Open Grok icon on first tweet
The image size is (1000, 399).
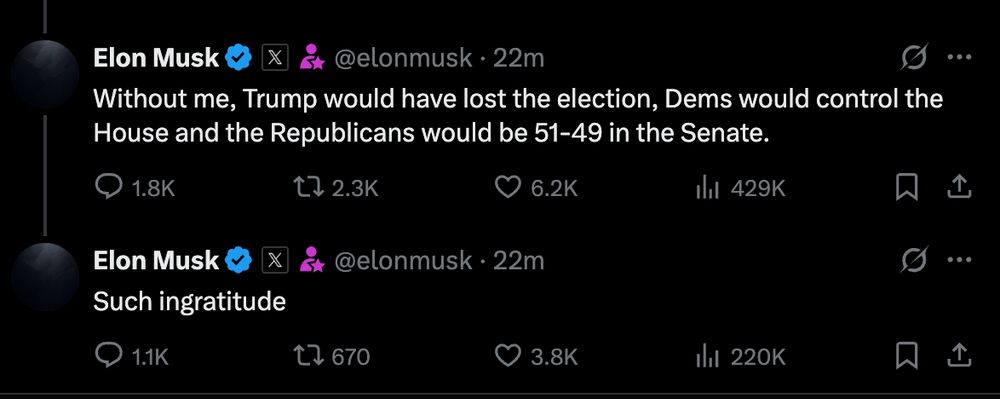click(915, 58)
